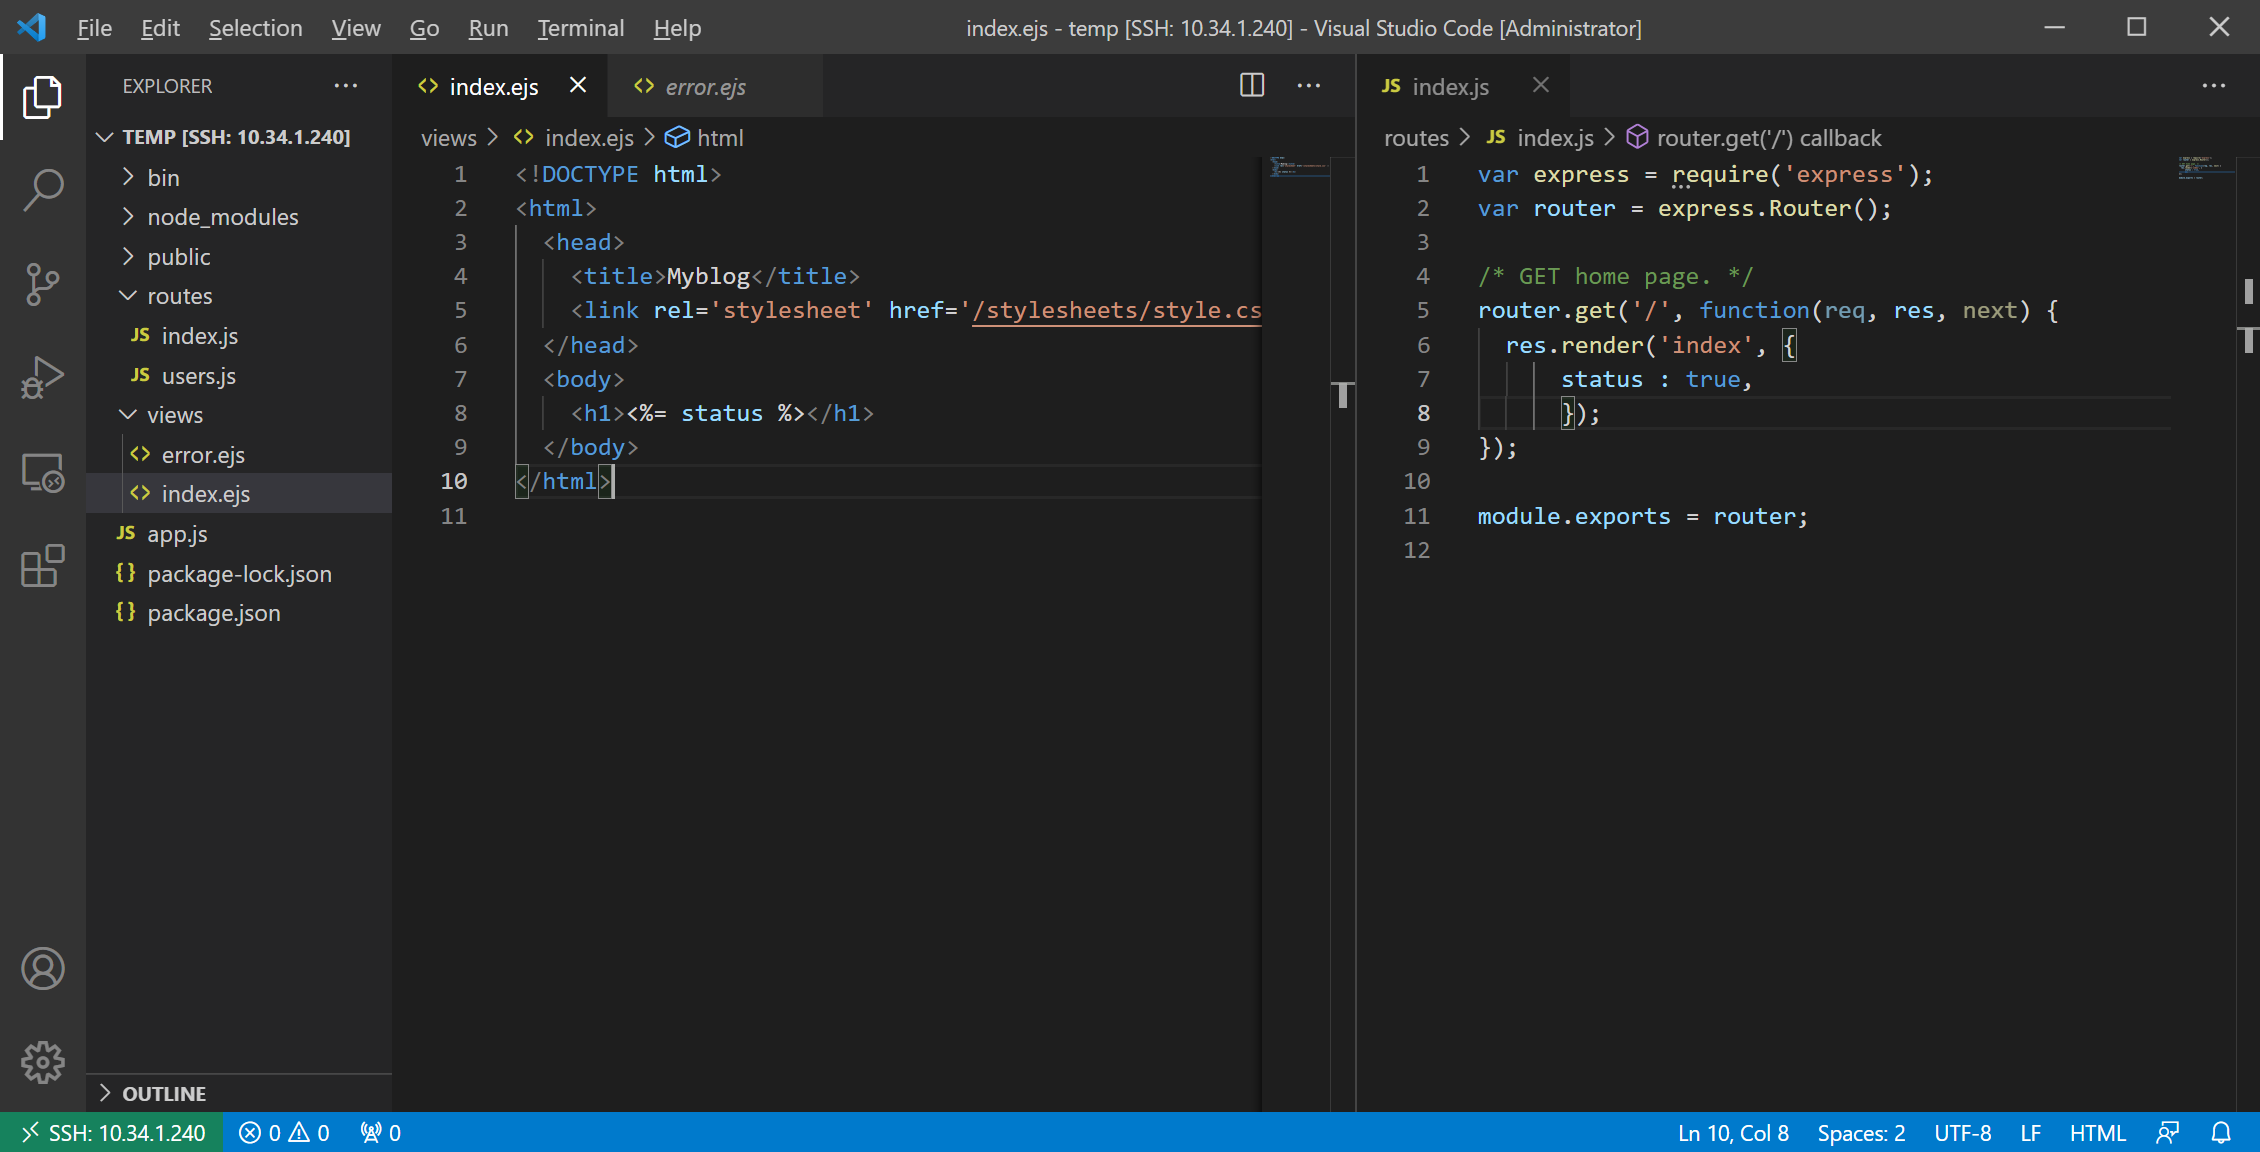Open app.js from the explorer

[x=177, y=534]
